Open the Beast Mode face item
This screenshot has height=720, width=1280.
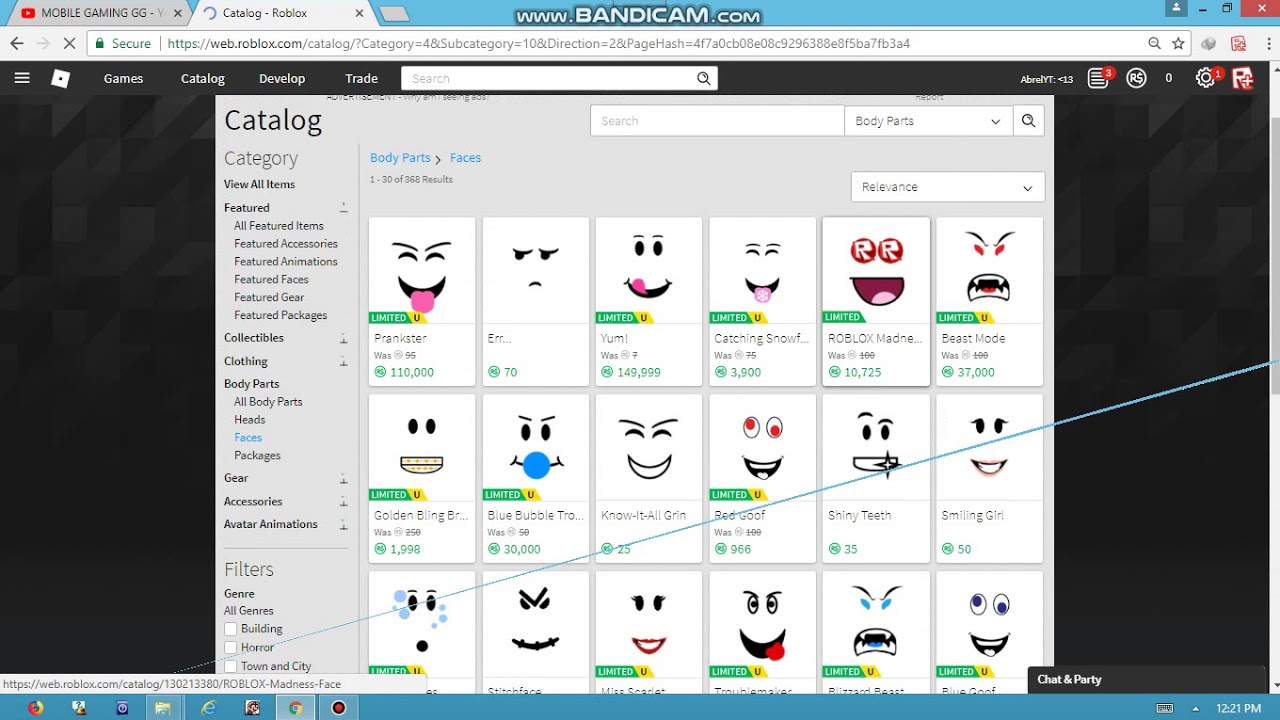pyautogui.click(x=989, y=301)
